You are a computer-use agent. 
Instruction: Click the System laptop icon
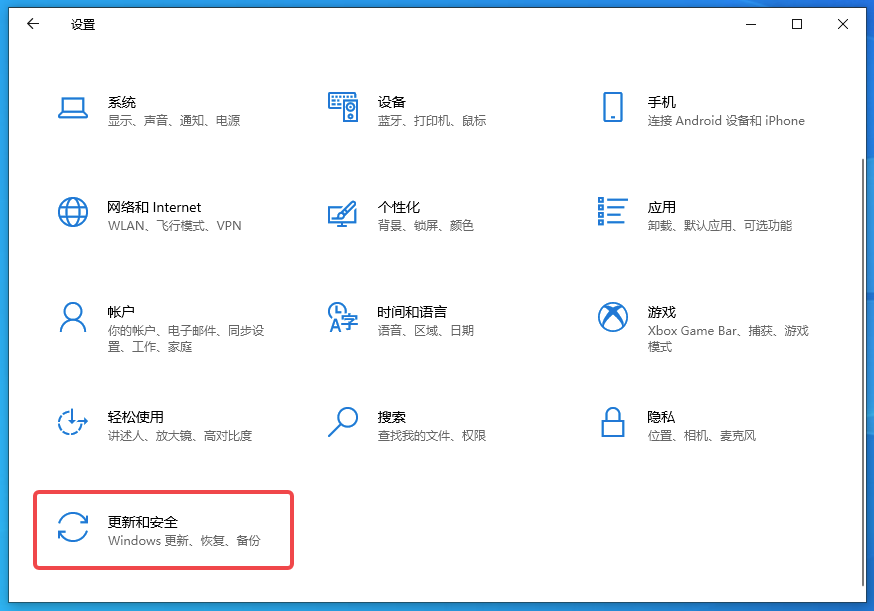coord(72,108)
